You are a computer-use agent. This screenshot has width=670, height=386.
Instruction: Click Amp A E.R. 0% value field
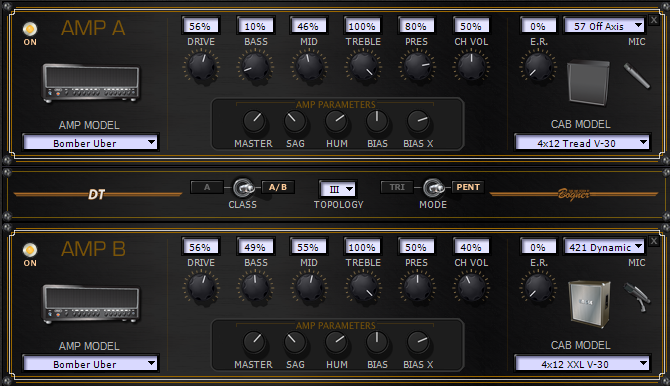click(x=538, y=26)
